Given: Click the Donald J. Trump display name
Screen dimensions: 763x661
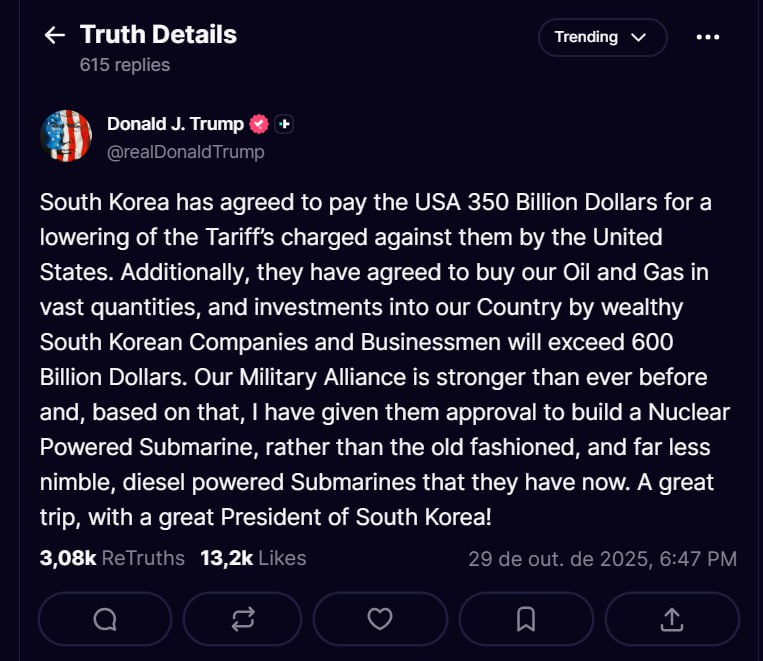Looking at the screenshot, I should point(175,124).
